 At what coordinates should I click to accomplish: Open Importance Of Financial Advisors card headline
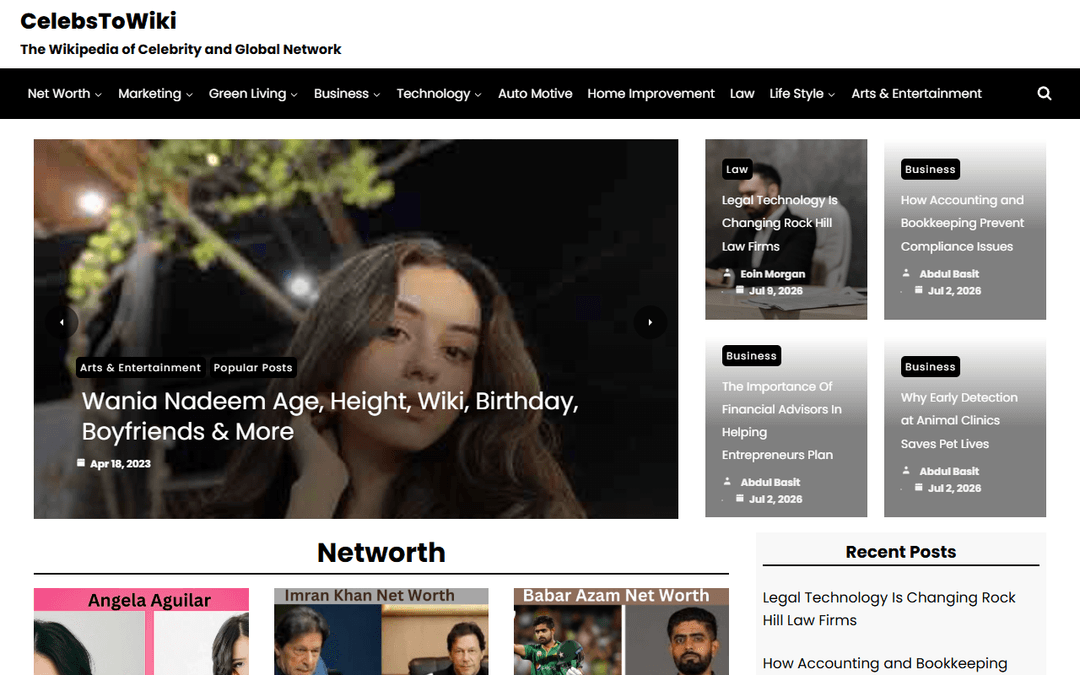[782, 420]
